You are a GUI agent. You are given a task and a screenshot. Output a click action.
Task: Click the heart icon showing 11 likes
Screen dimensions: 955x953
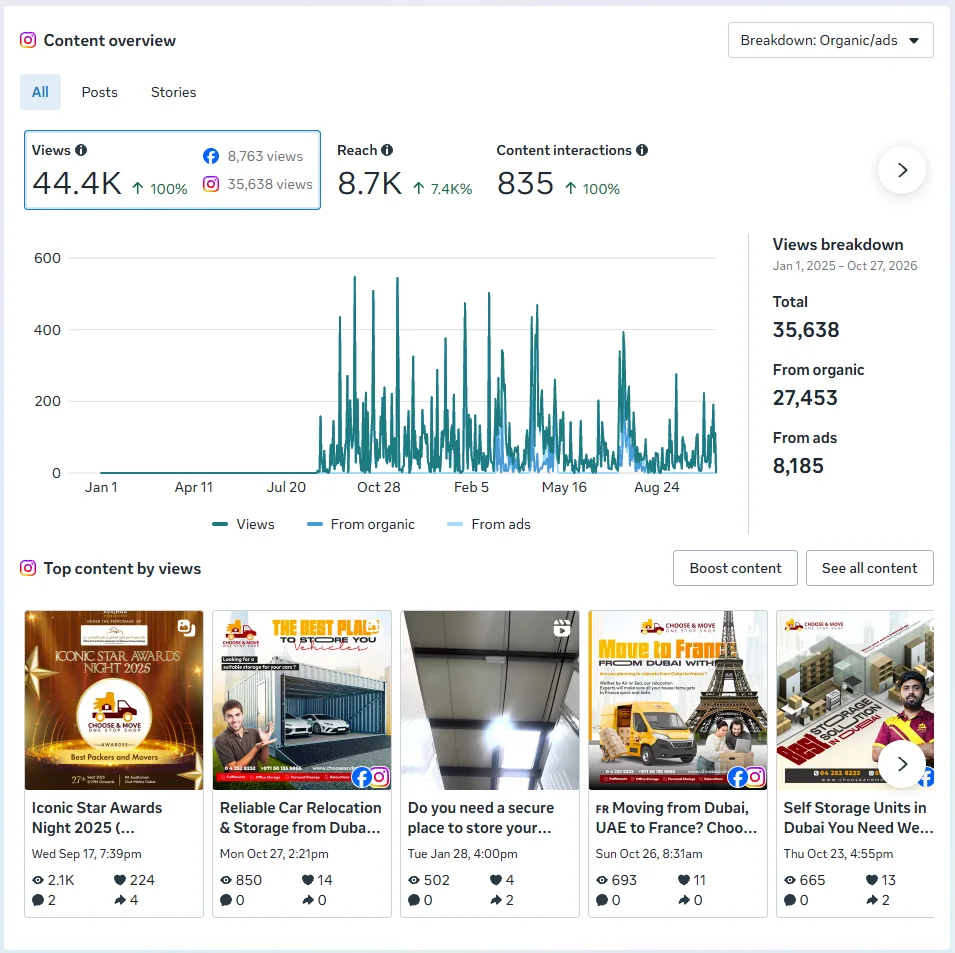click(684, 880)
